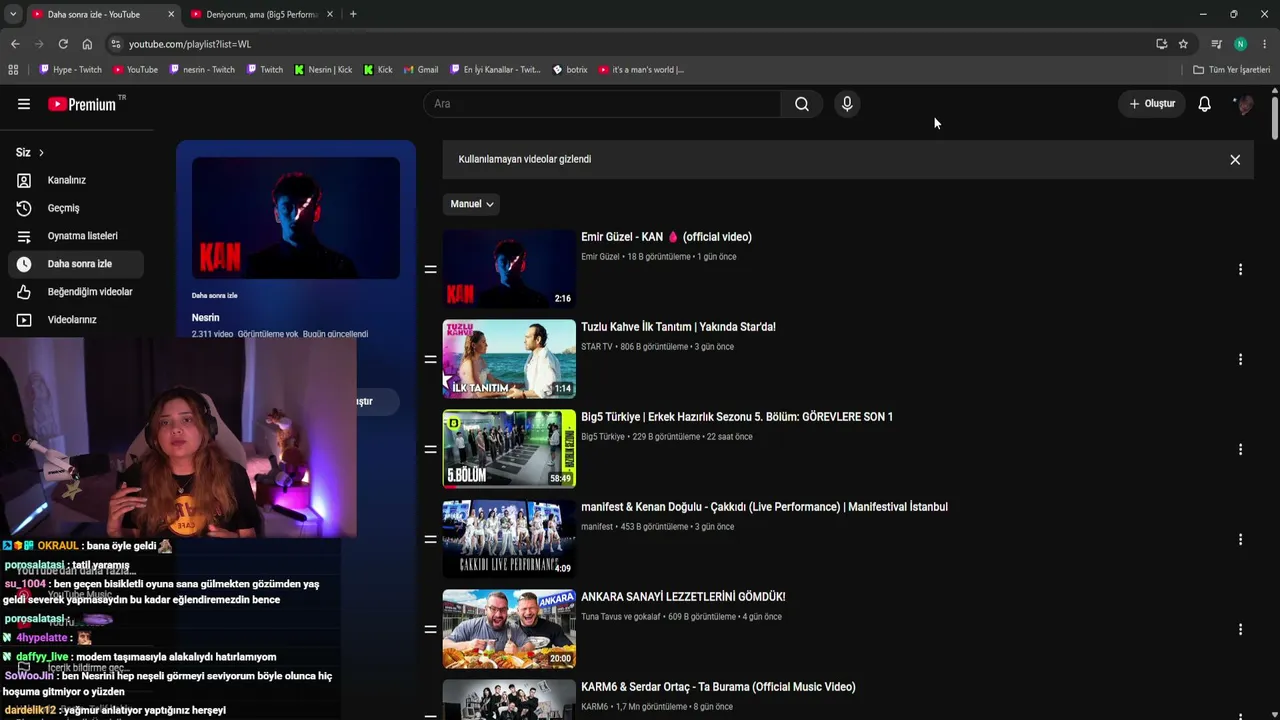Open the 'En İyi Kanallar - Twit...' bookmark

[x=493, y=70]
